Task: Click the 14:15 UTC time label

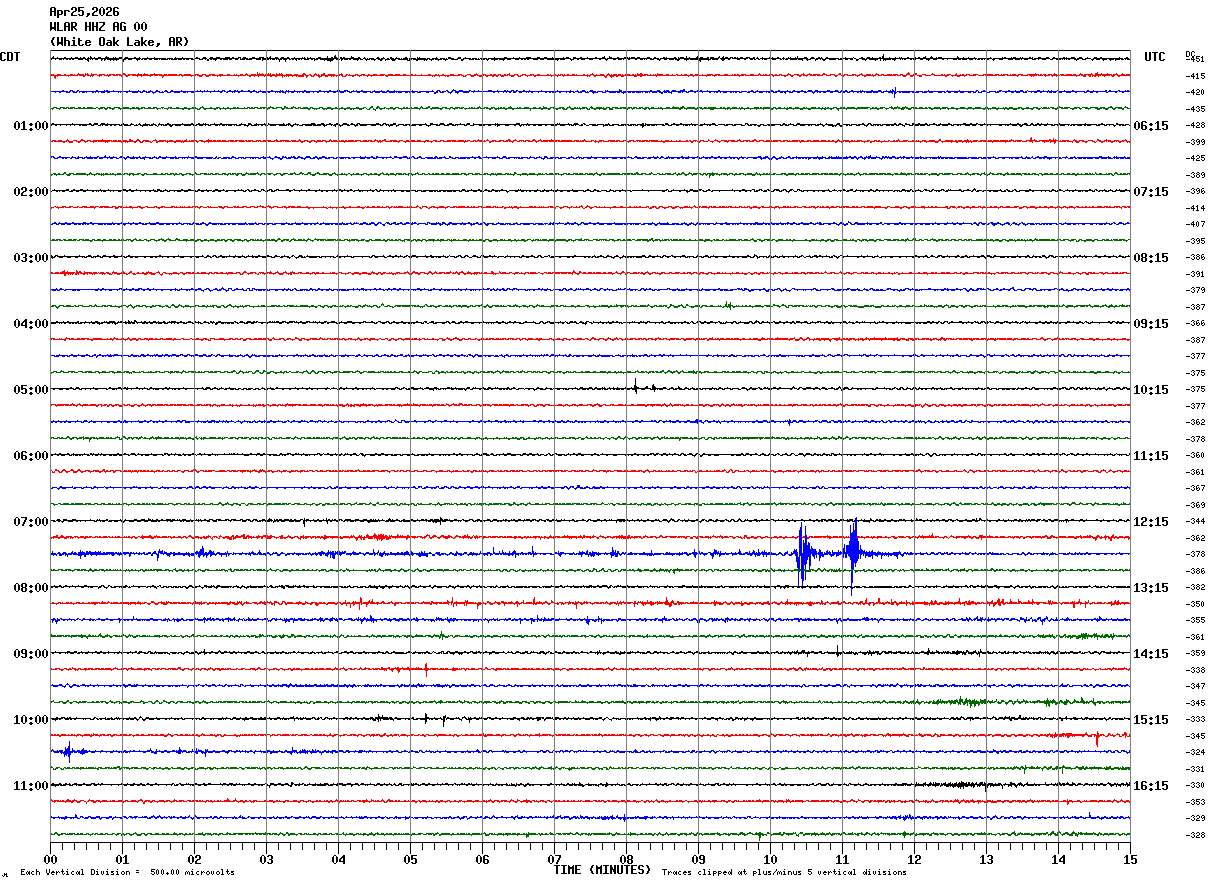Action: 1151,654
